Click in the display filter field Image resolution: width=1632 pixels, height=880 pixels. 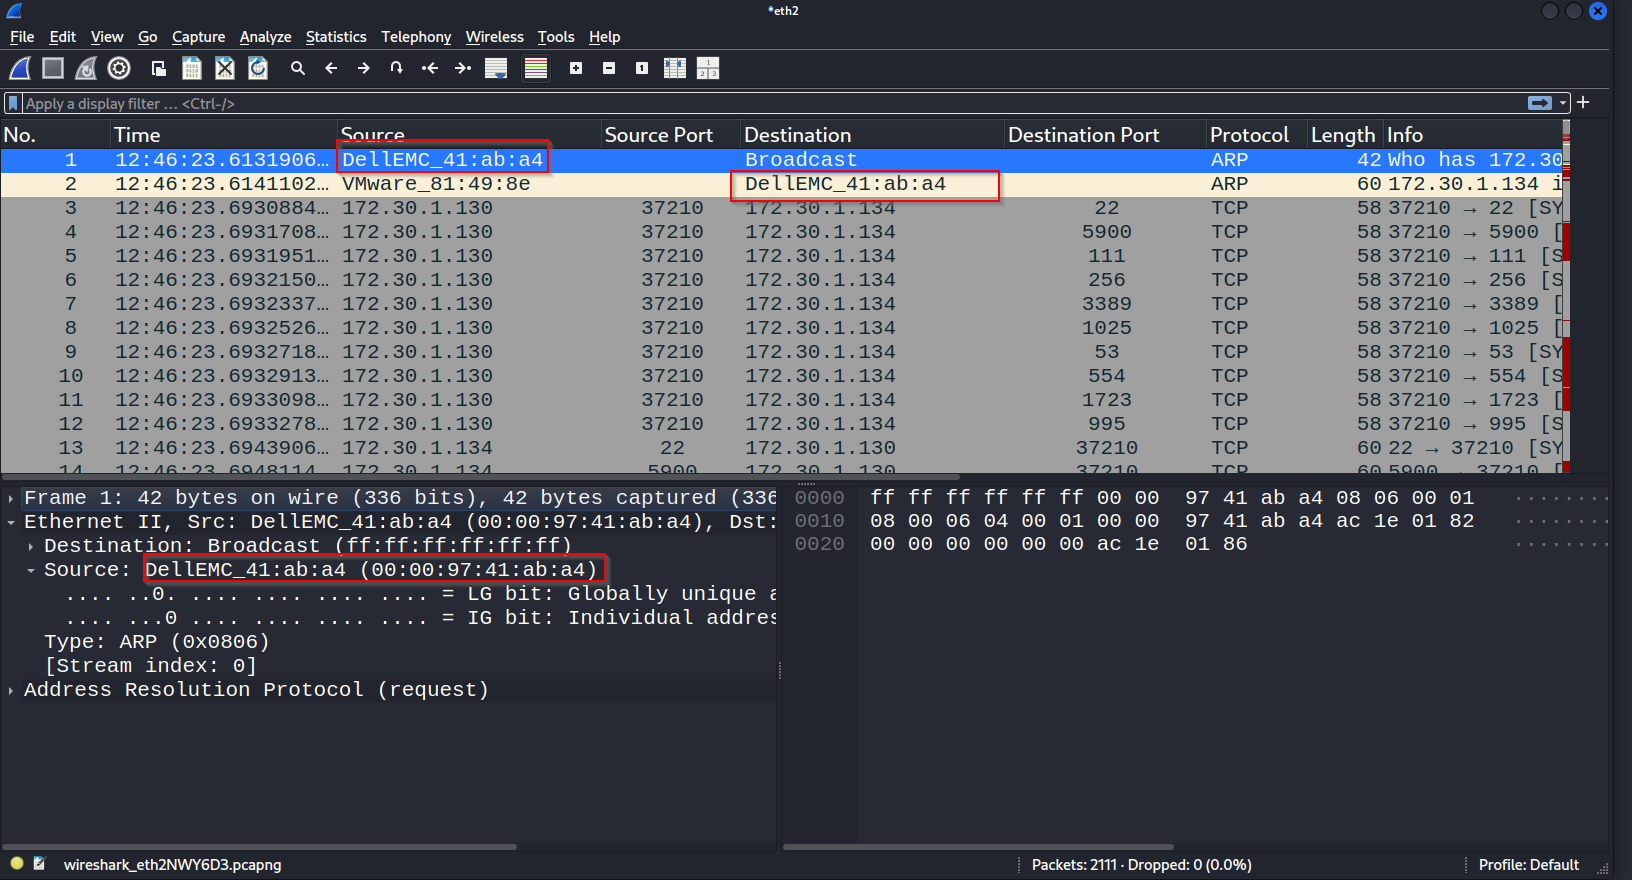(x=770, y=103)
